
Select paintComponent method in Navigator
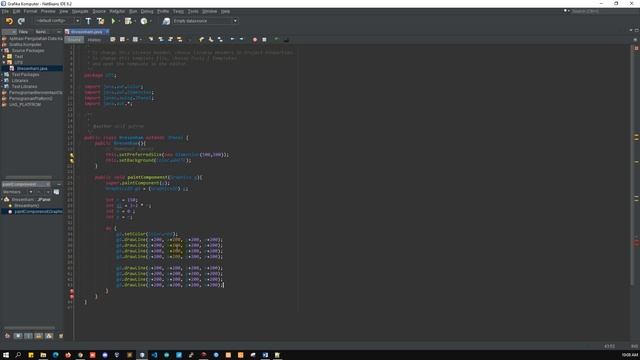click(38, 211)
